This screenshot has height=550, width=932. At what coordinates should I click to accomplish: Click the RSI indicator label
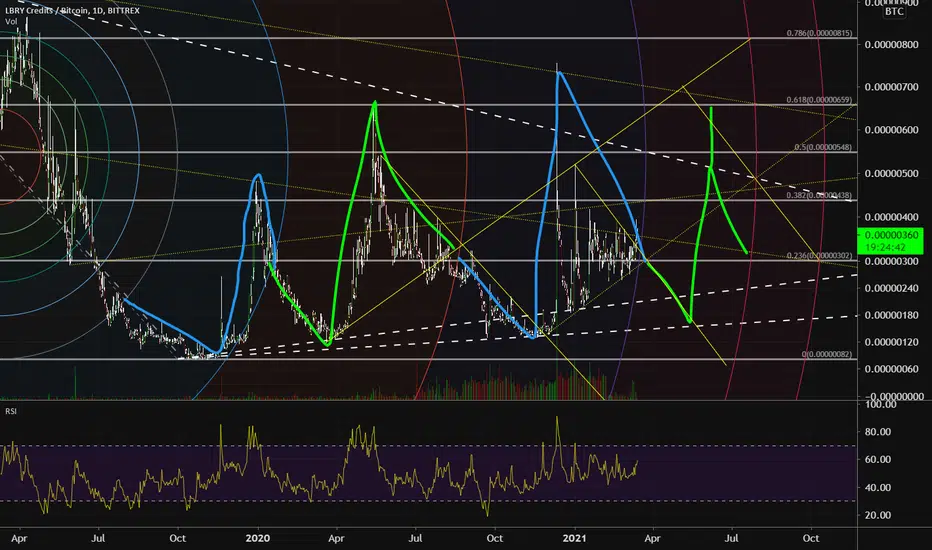click(x=11, y=411)
